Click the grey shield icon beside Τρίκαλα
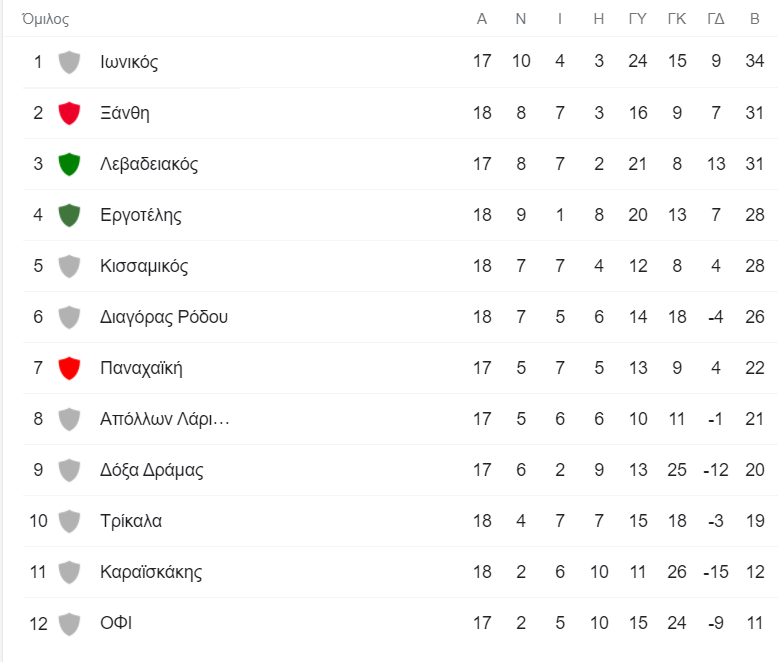 click(69, 522)
